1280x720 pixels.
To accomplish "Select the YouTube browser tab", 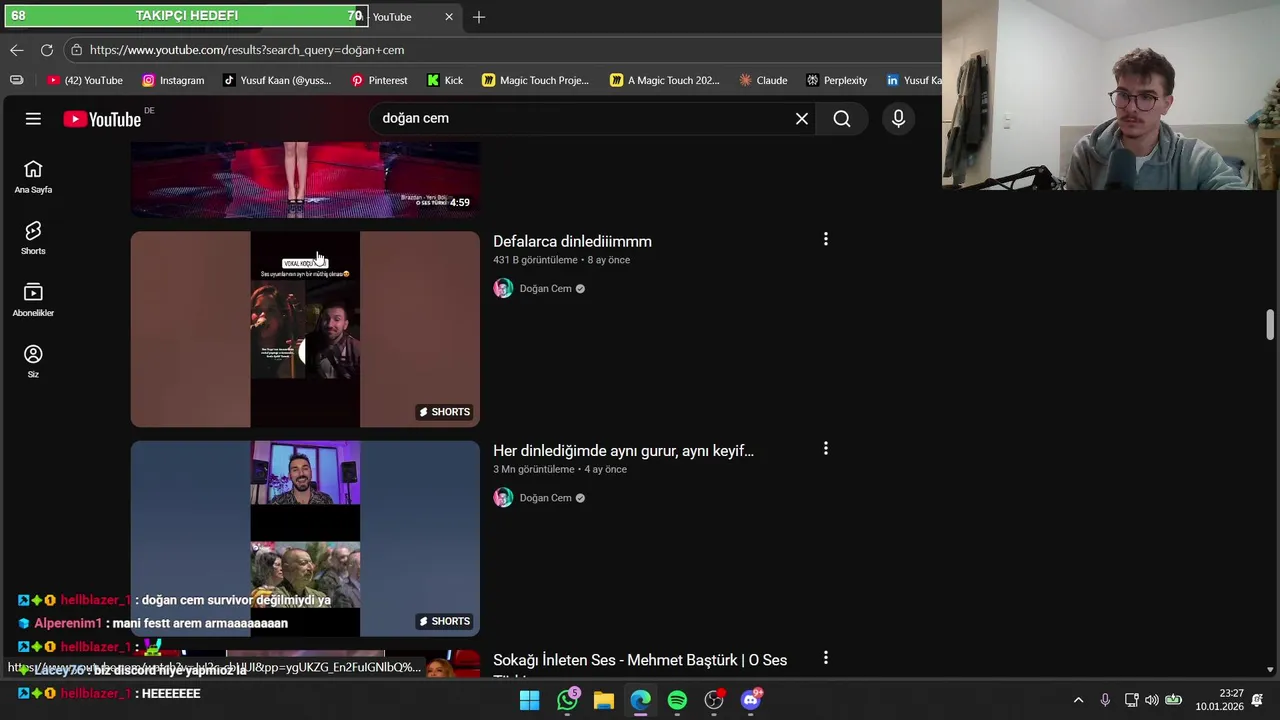I will tap(410, 17).
